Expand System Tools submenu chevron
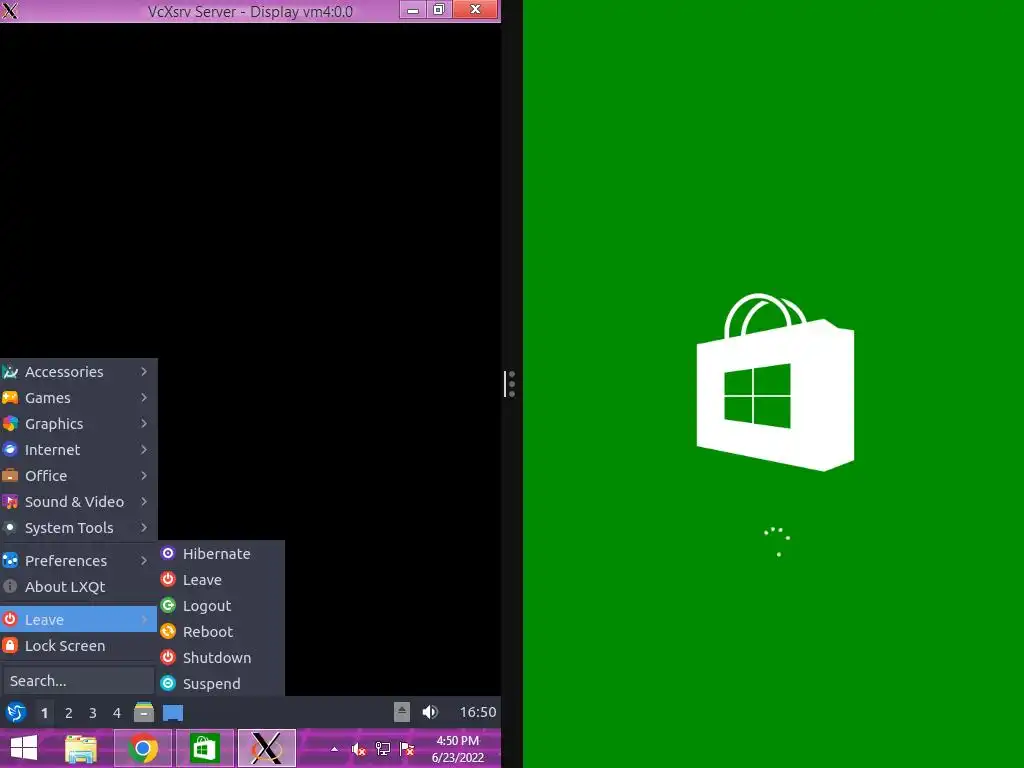The height and width of the screenshot is (768, 1024). click(144, 528)
